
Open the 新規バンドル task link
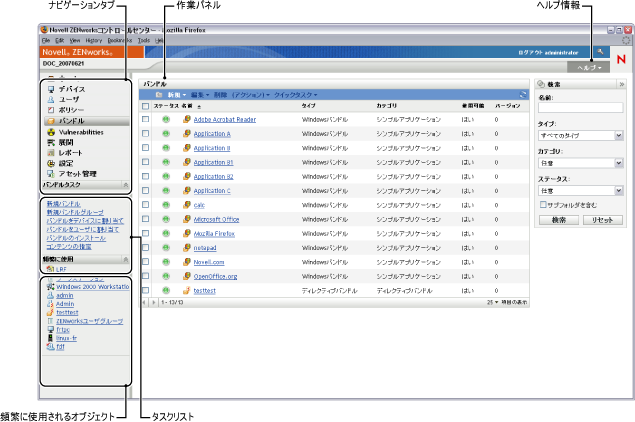[x=64, y=204]
